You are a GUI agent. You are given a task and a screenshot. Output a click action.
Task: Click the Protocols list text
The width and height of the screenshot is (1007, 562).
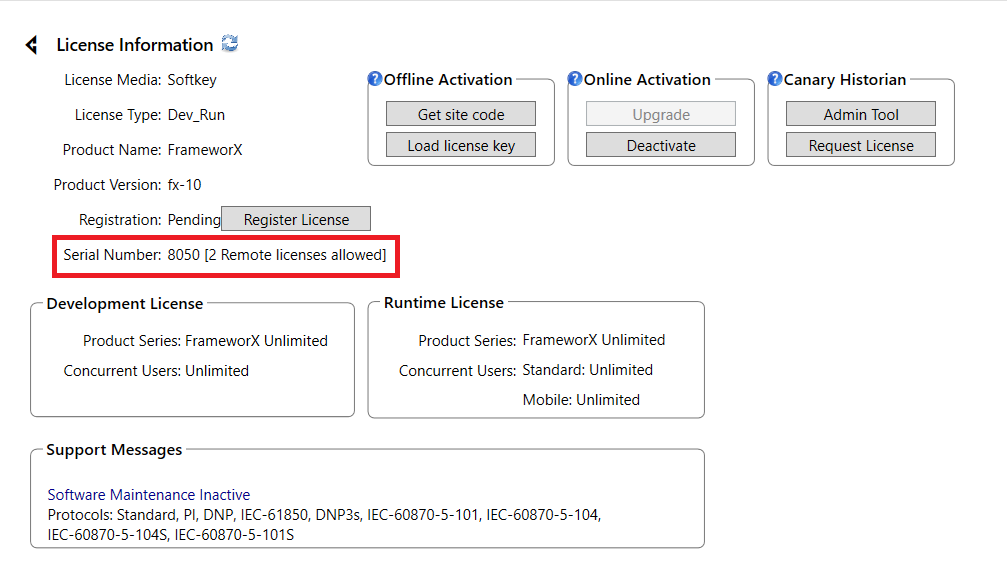point(324,525)
